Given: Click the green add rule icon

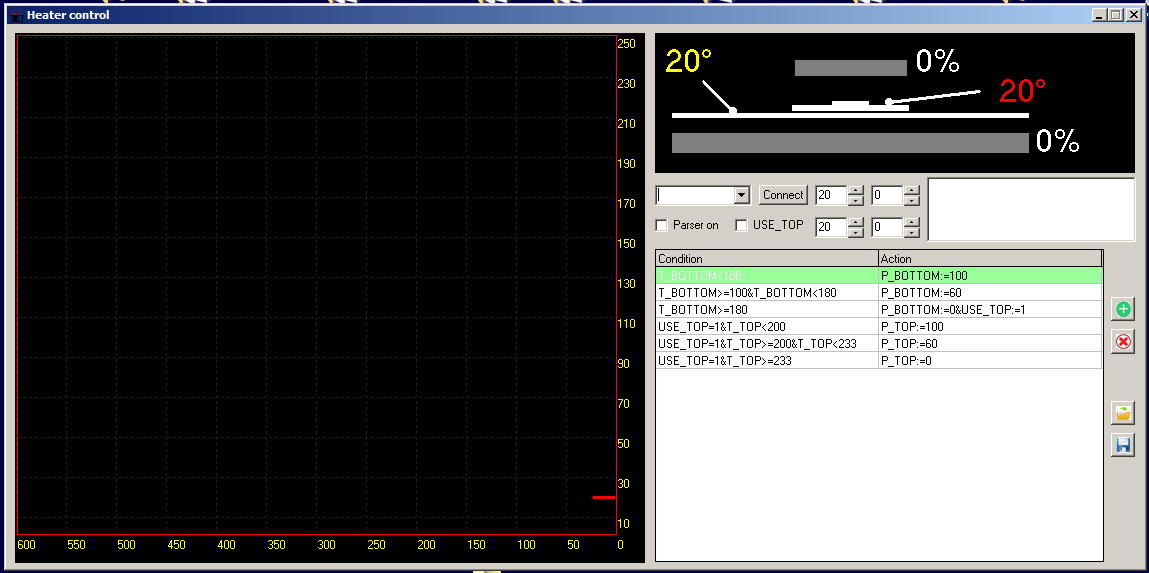Looking at the screenshot, I should (x=1123, y=309).
